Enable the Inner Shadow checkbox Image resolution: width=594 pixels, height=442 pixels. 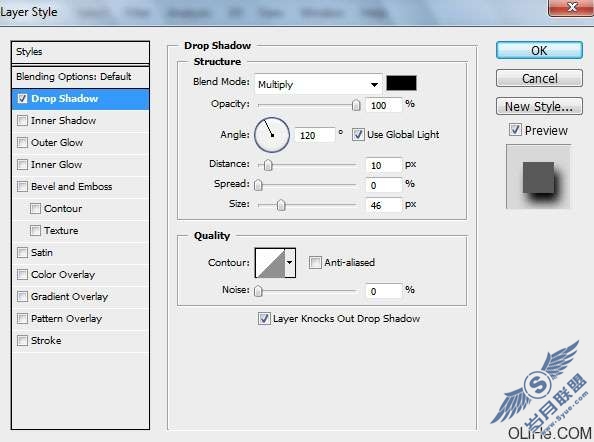click(22, 121)
